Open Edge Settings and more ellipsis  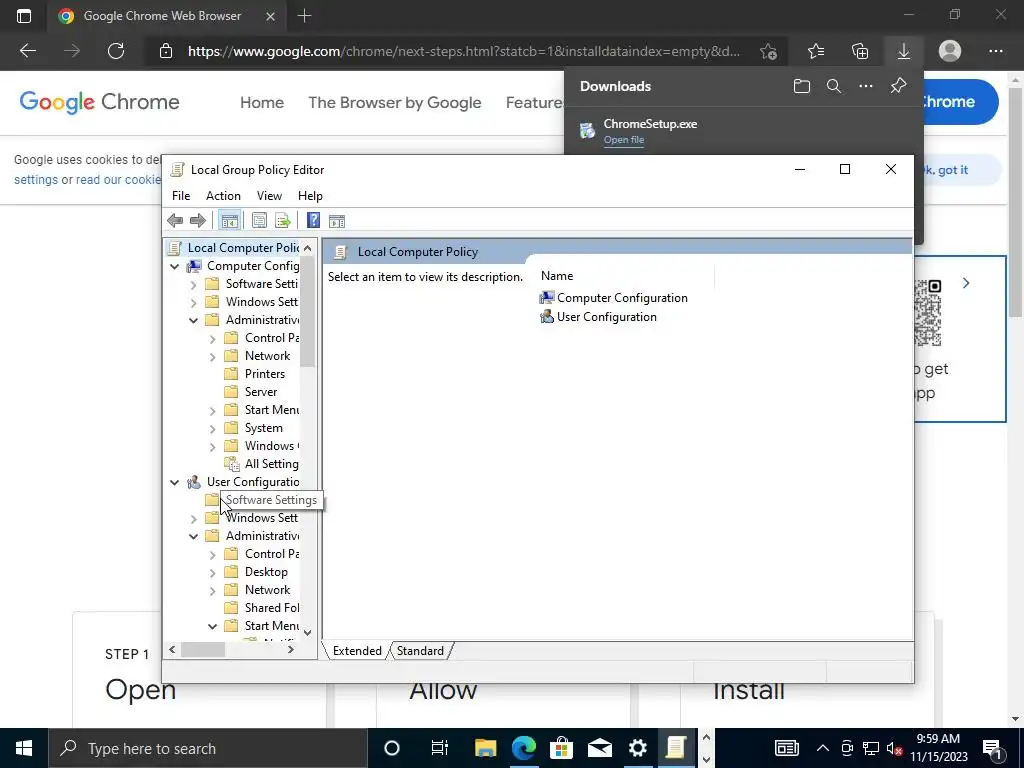996,51
